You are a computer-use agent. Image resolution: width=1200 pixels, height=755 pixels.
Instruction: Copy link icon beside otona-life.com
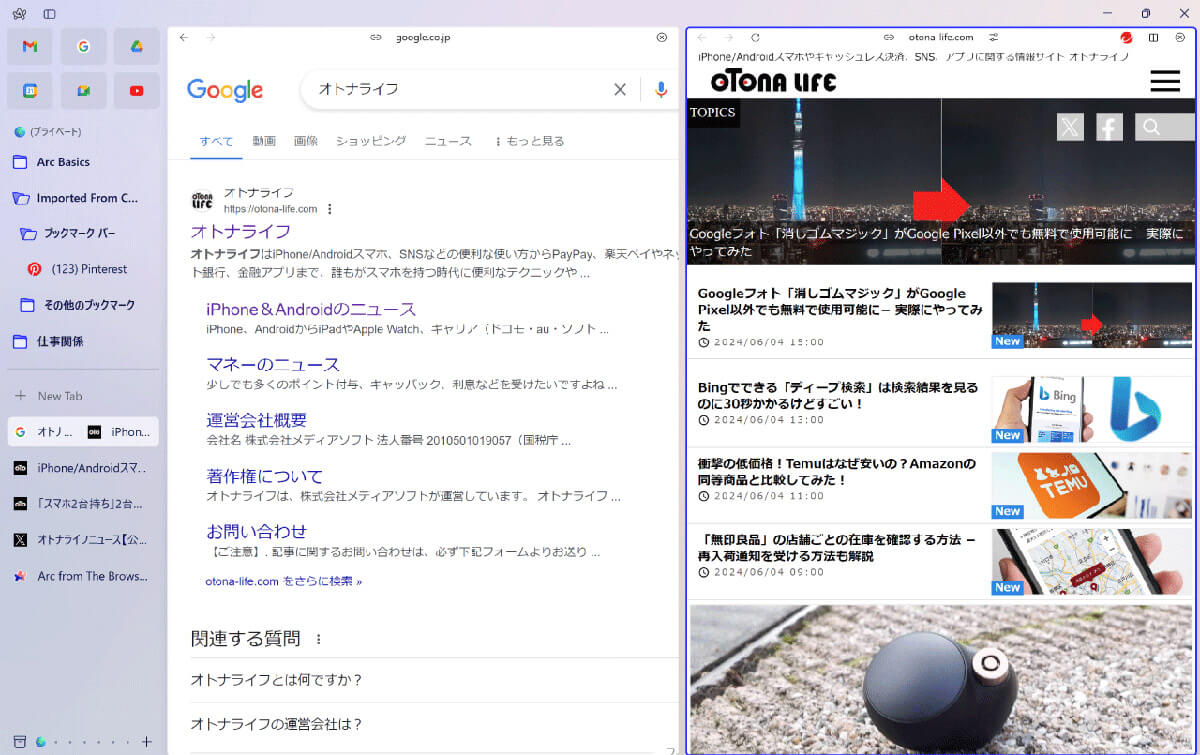(890, 37)
